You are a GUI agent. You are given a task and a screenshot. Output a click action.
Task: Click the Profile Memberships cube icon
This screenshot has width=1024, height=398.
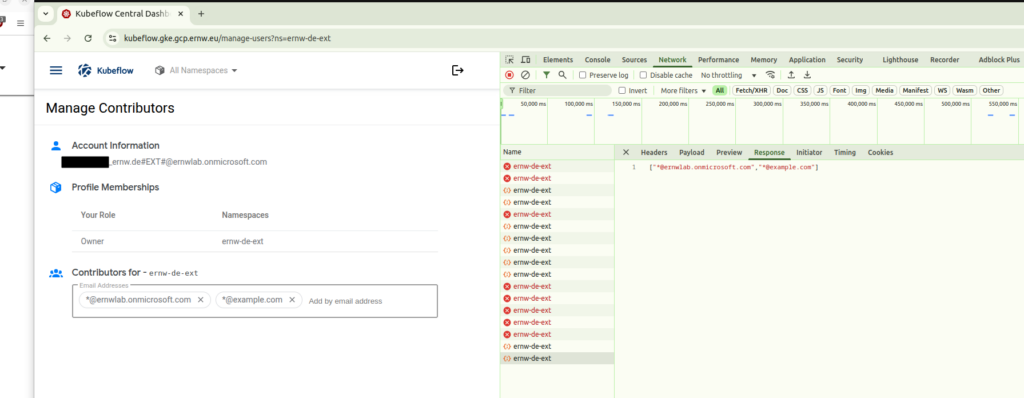pyautogui.click(x=56, y=188)
